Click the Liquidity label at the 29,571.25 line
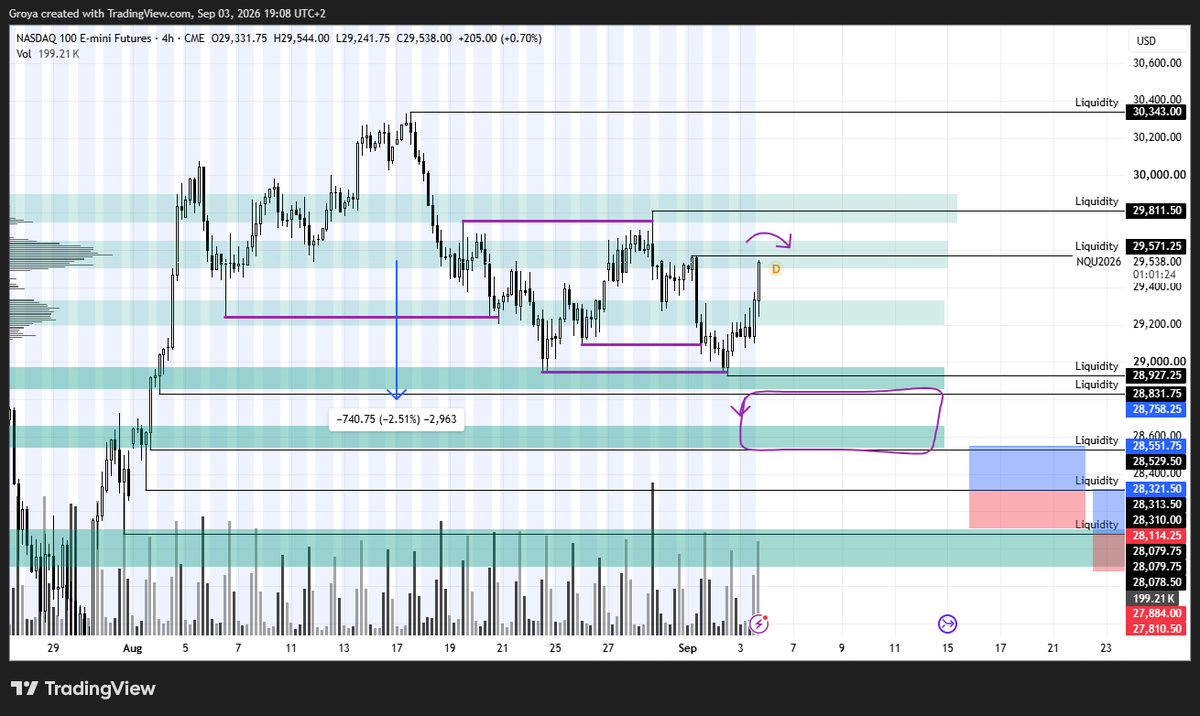This screenshot has height=716, width=1200. [x=1097, y=246]
